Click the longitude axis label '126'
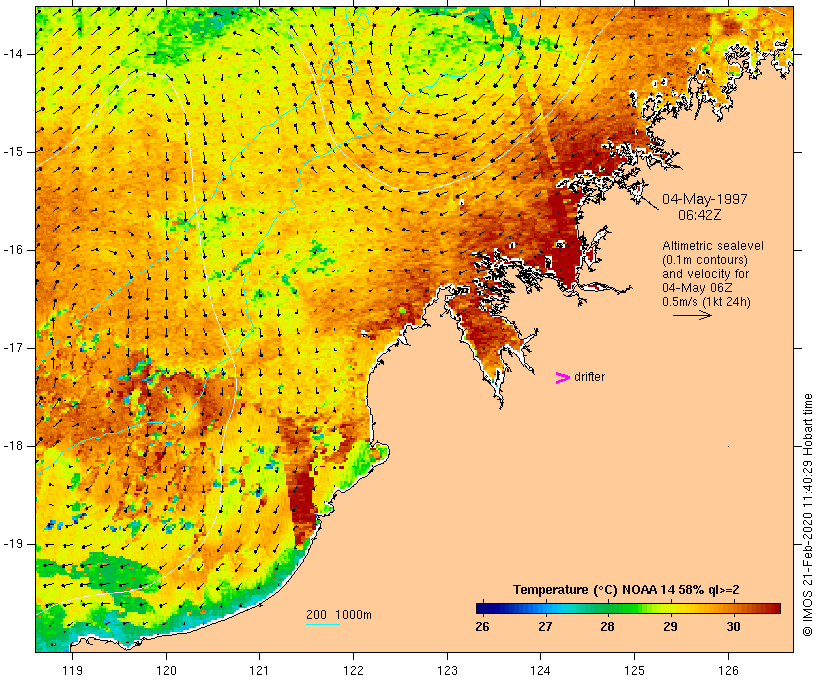 coord(728,670)
